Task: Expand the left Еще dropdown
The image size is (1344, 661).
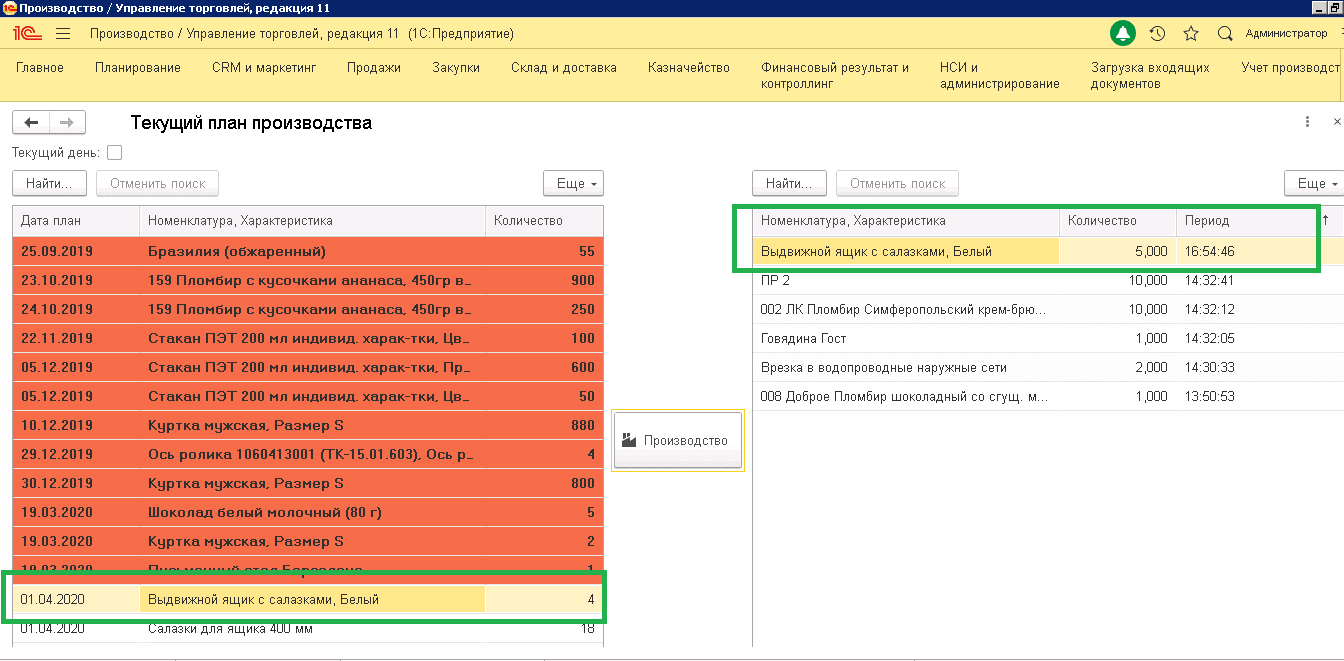Action: point(573,184)
